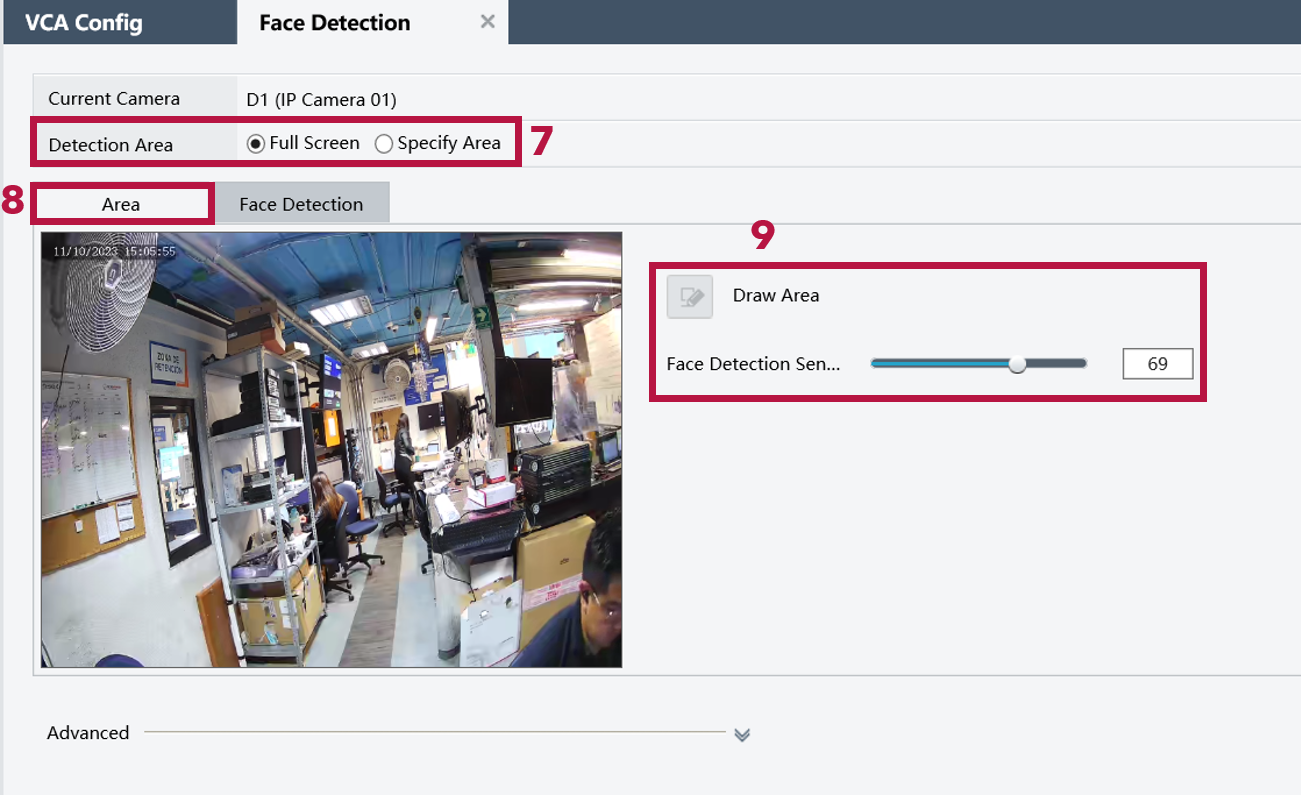The width and height of the screenshot is (1301, 795).
Task: Click the camera live preview image
Action: (x=331, y=450)
